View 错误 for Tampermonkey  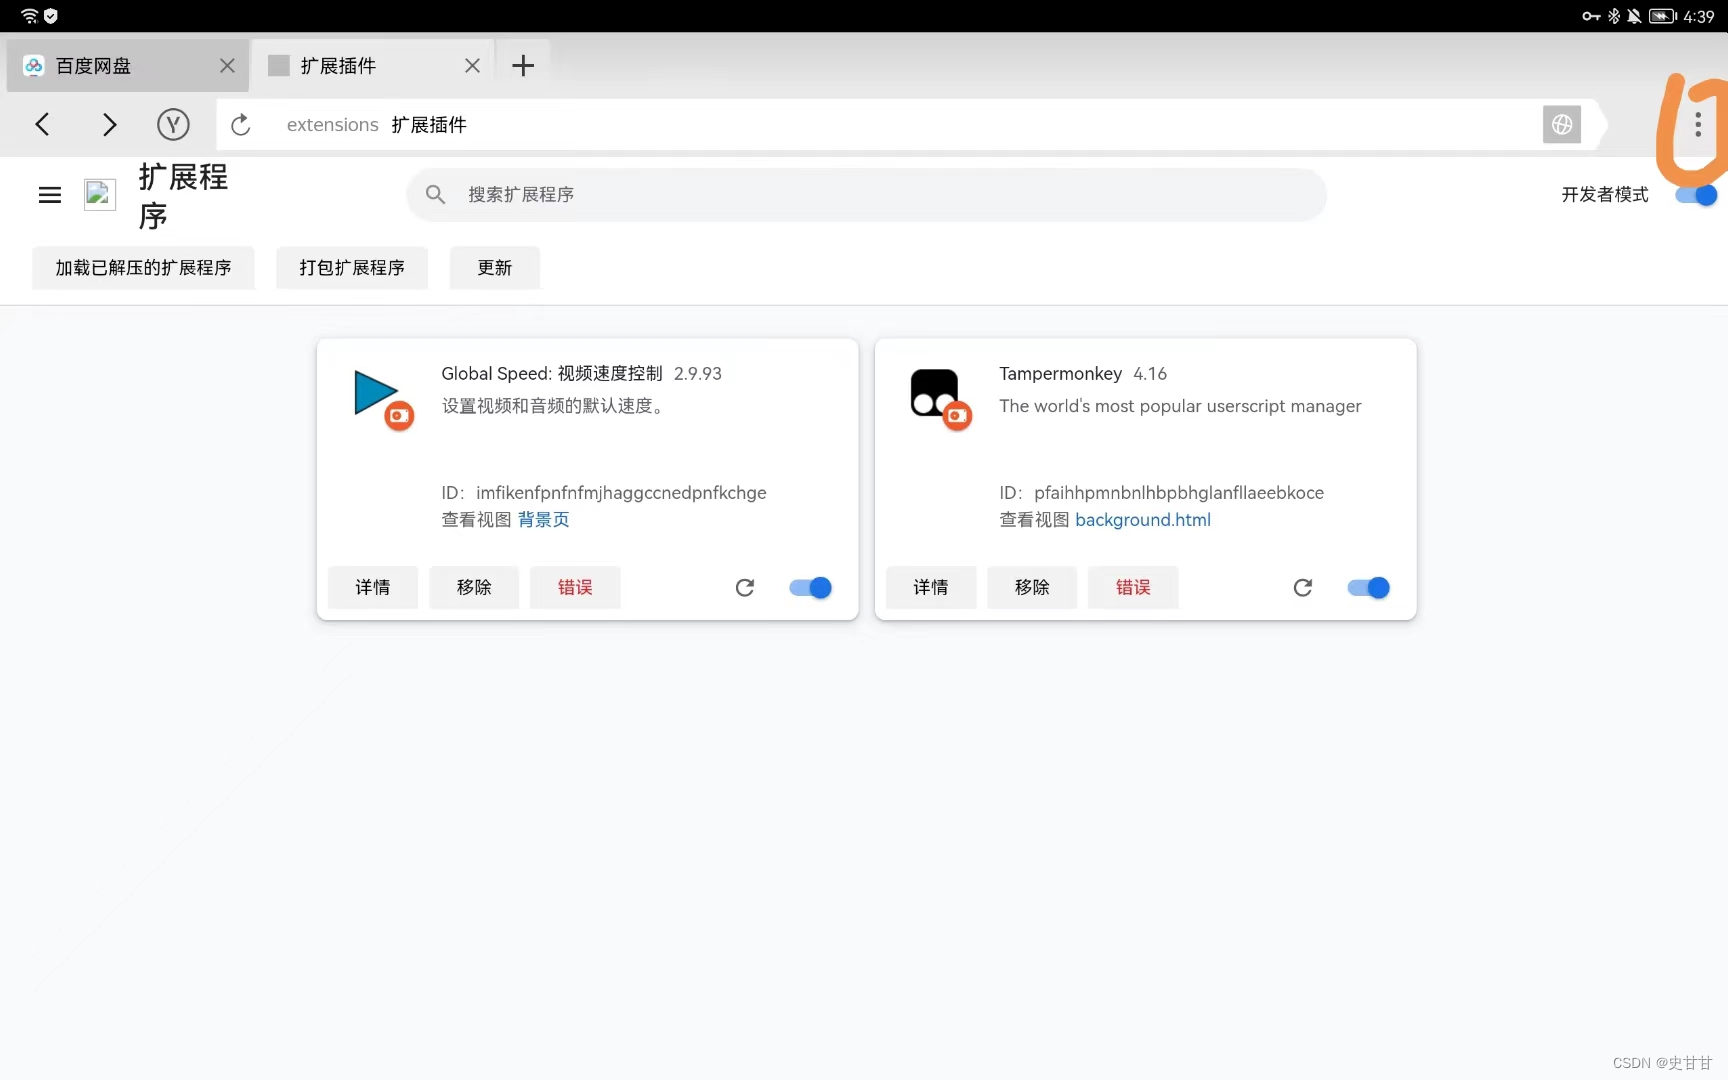(1133, 588)
